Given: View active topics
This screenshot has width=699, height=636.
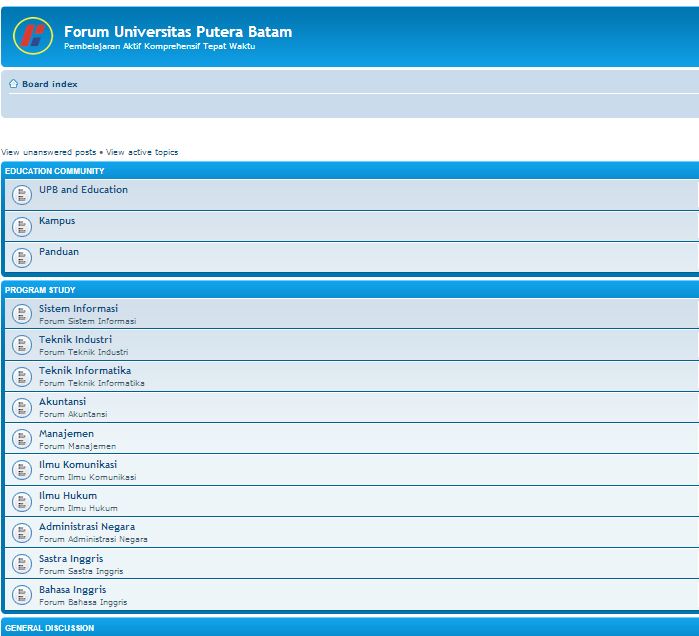Looking at the screenshot, I should pos(142,152).
